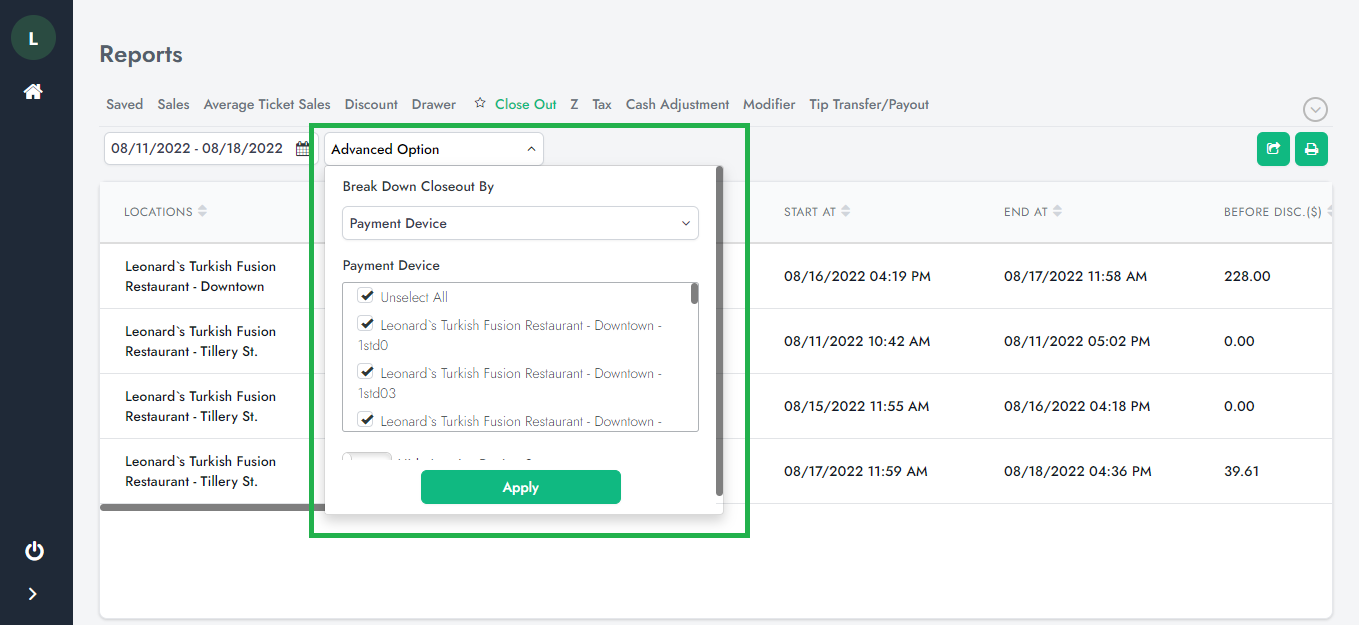Click the green Apply button

tap(520, 487)
